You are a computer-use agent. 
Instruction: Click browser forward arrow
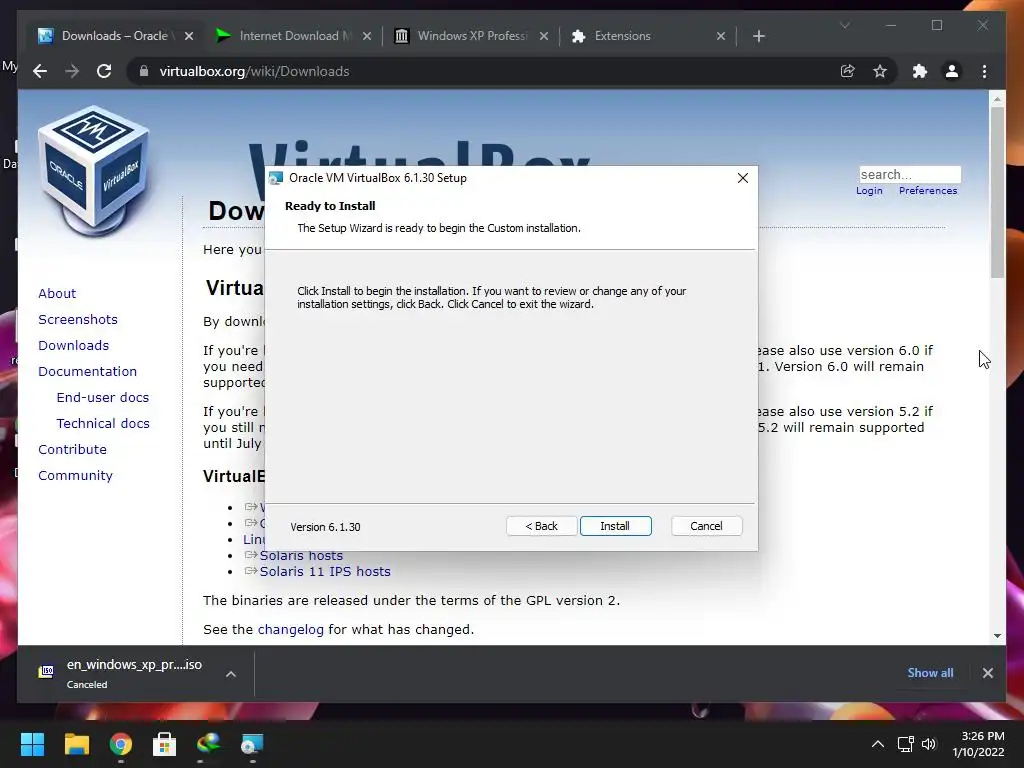click(72, 71)
